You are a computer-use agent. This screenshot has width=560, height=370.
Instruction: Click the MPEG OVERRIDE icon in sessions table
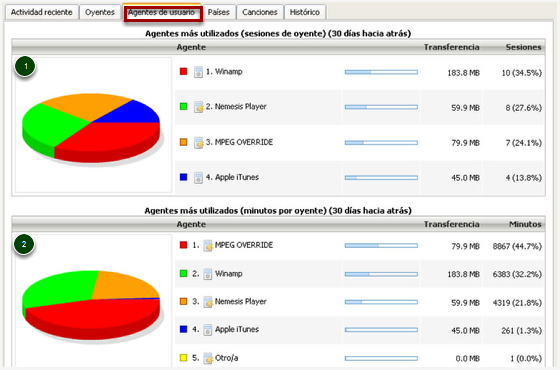(199, 143)
